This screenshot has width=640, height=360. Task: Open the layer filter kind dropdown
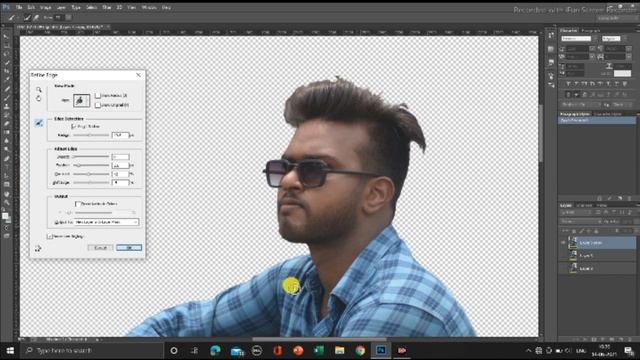coord(575,212)
